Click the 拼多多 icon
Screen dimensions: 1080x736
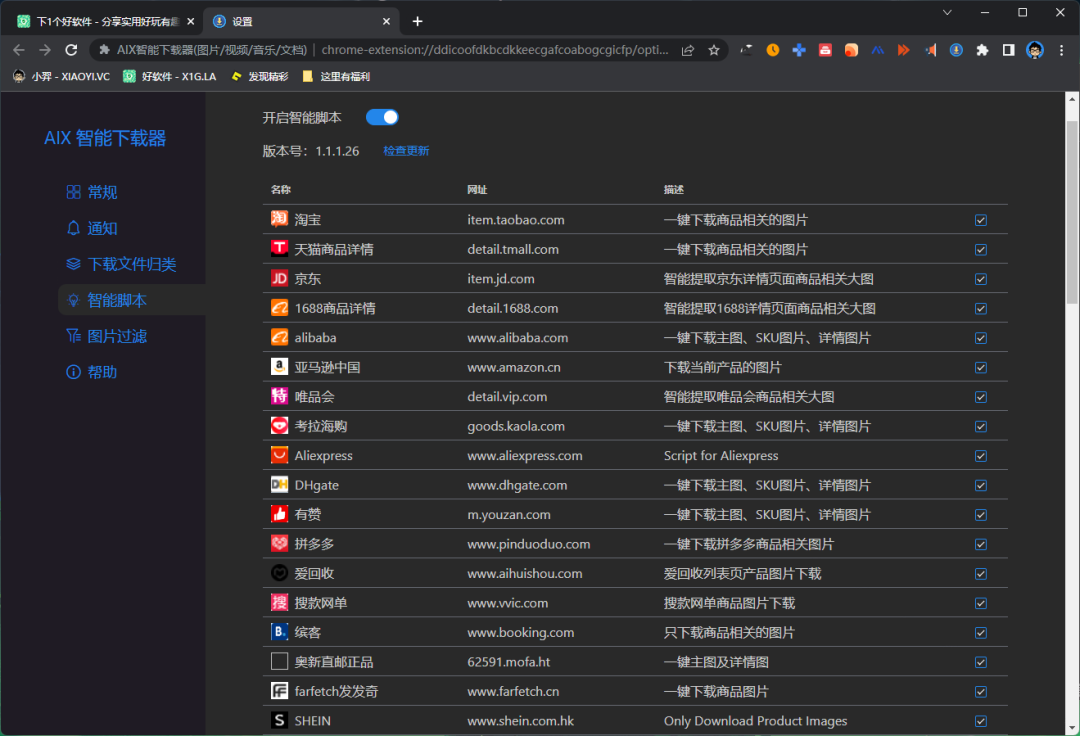279,543
